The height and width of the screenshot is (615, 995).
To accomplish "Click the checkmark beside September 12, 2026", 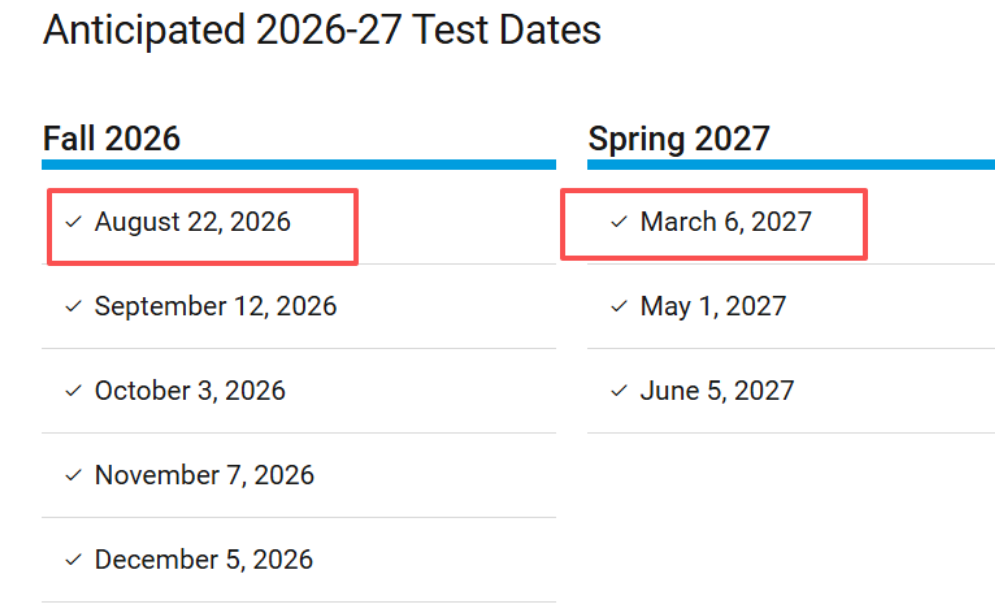I will 72,307.
